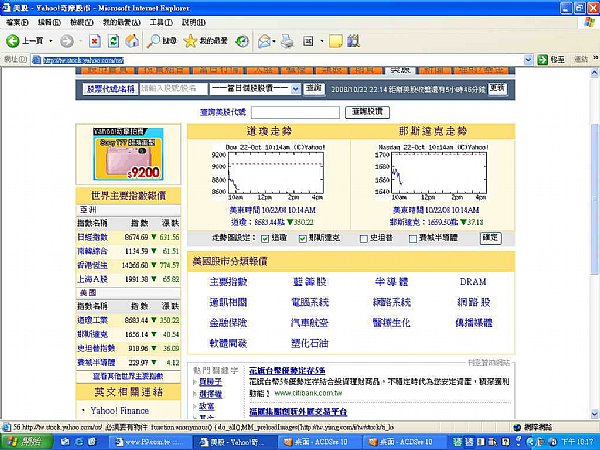This screenshot has height=450, width=600.
Task: Click the History clock icon
Action: pos(242,41)
